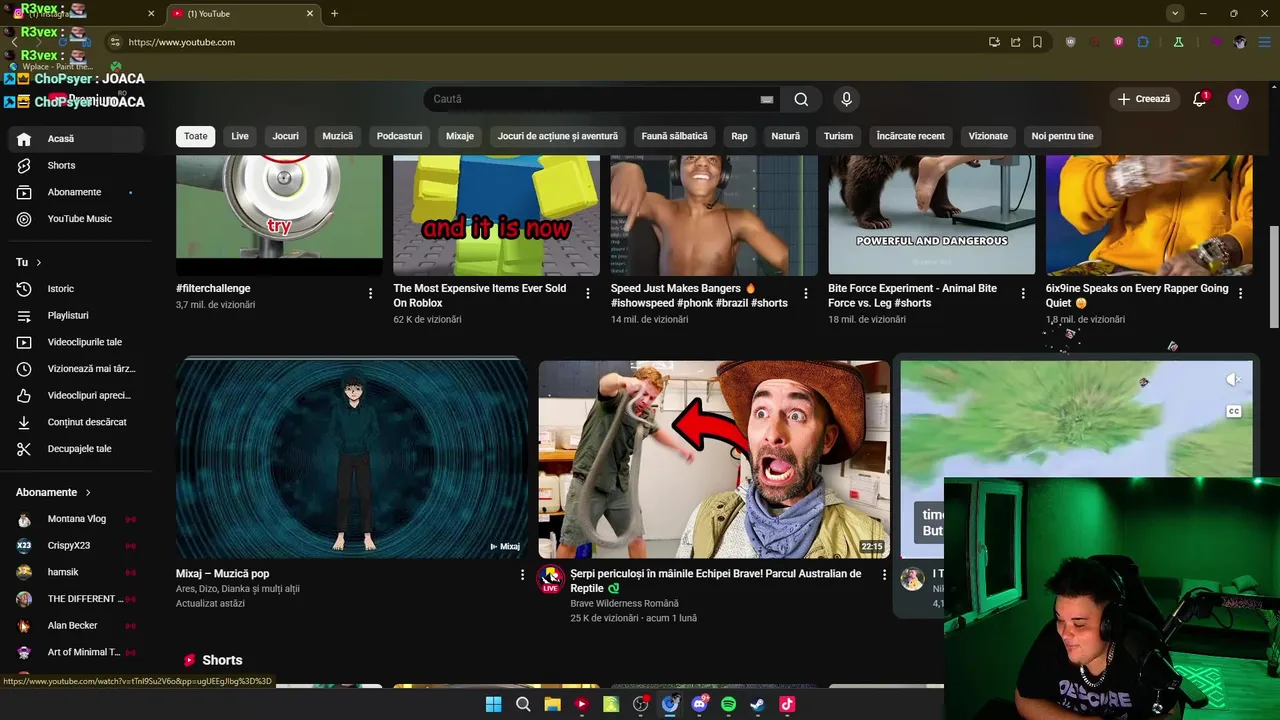The image size is (1280, 720).
Task: Open options for 6ix9ine Speaks video
Action: click(x=1241, y=294)
